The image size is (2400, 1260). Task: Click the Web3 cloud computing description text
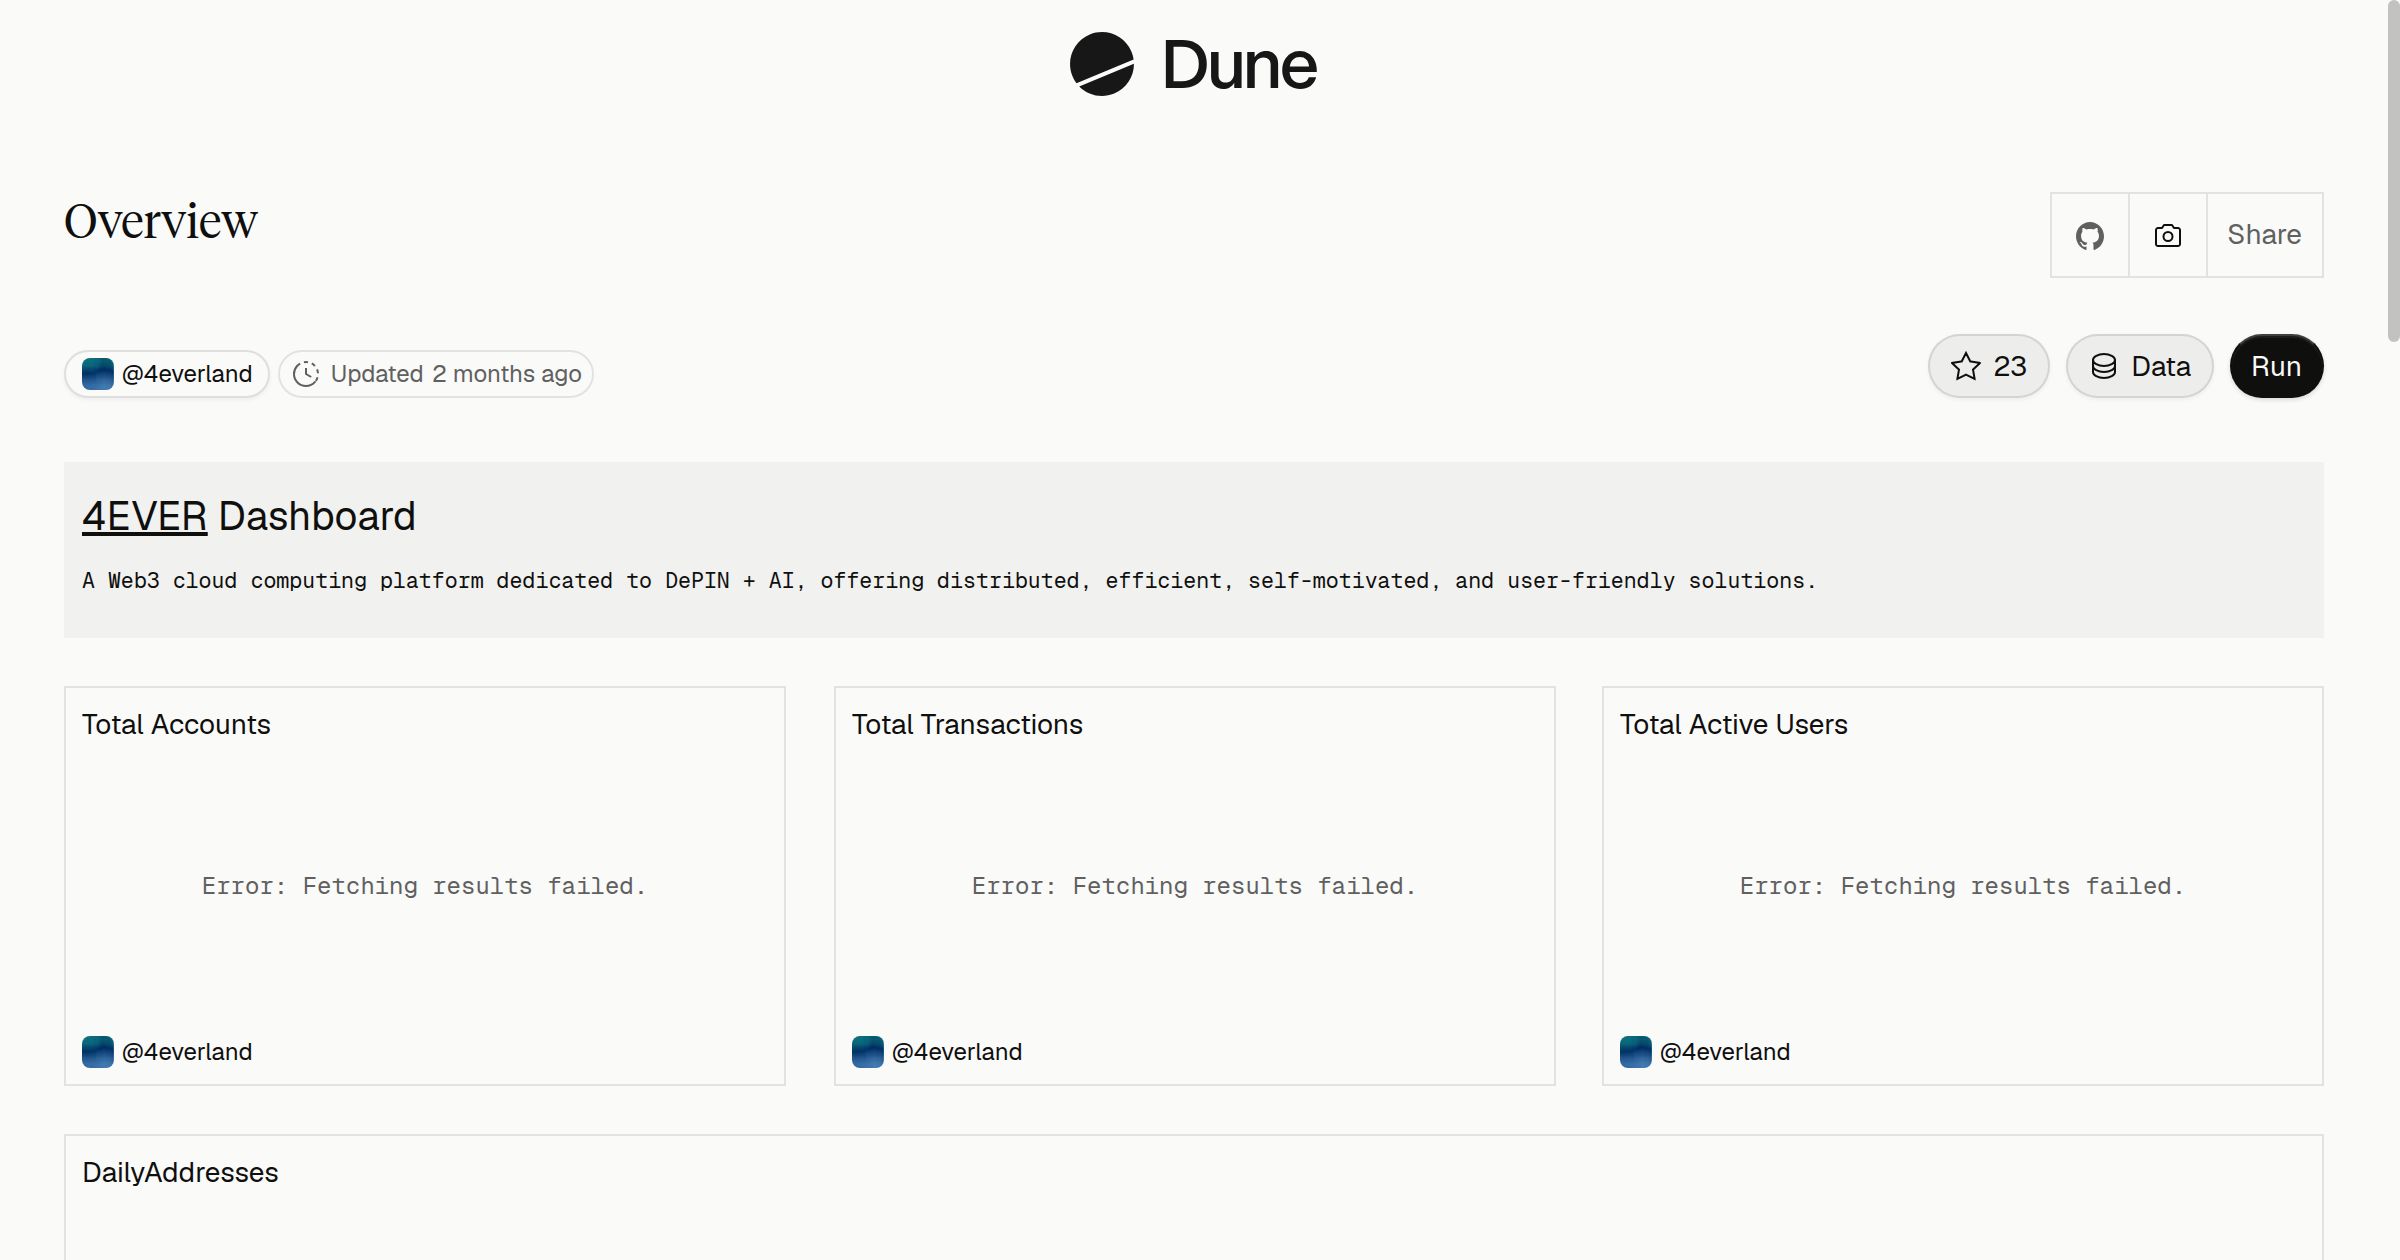point(949,581)
